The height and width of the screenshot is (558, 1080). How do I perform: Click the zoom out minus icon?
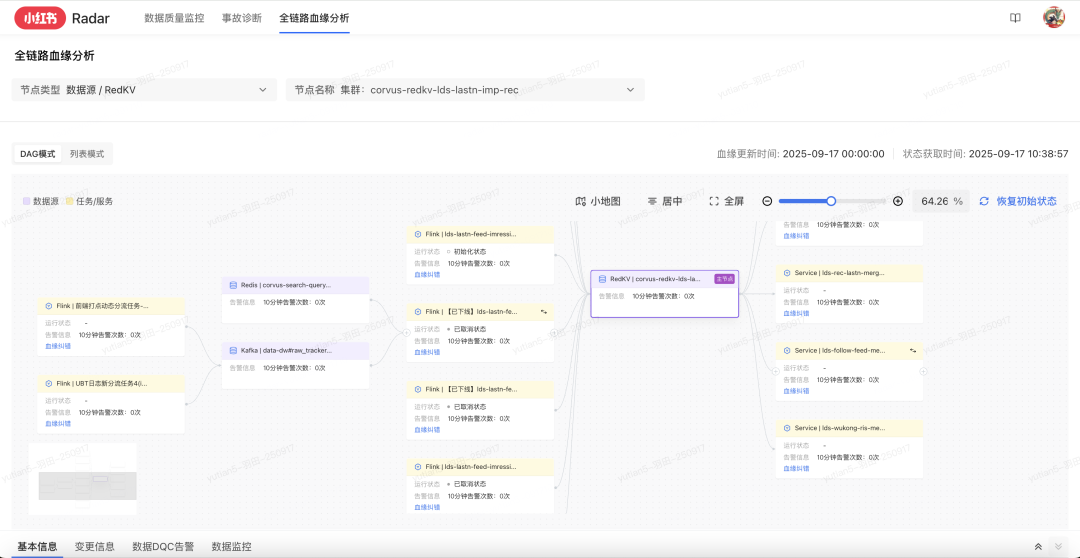point(767,201)
